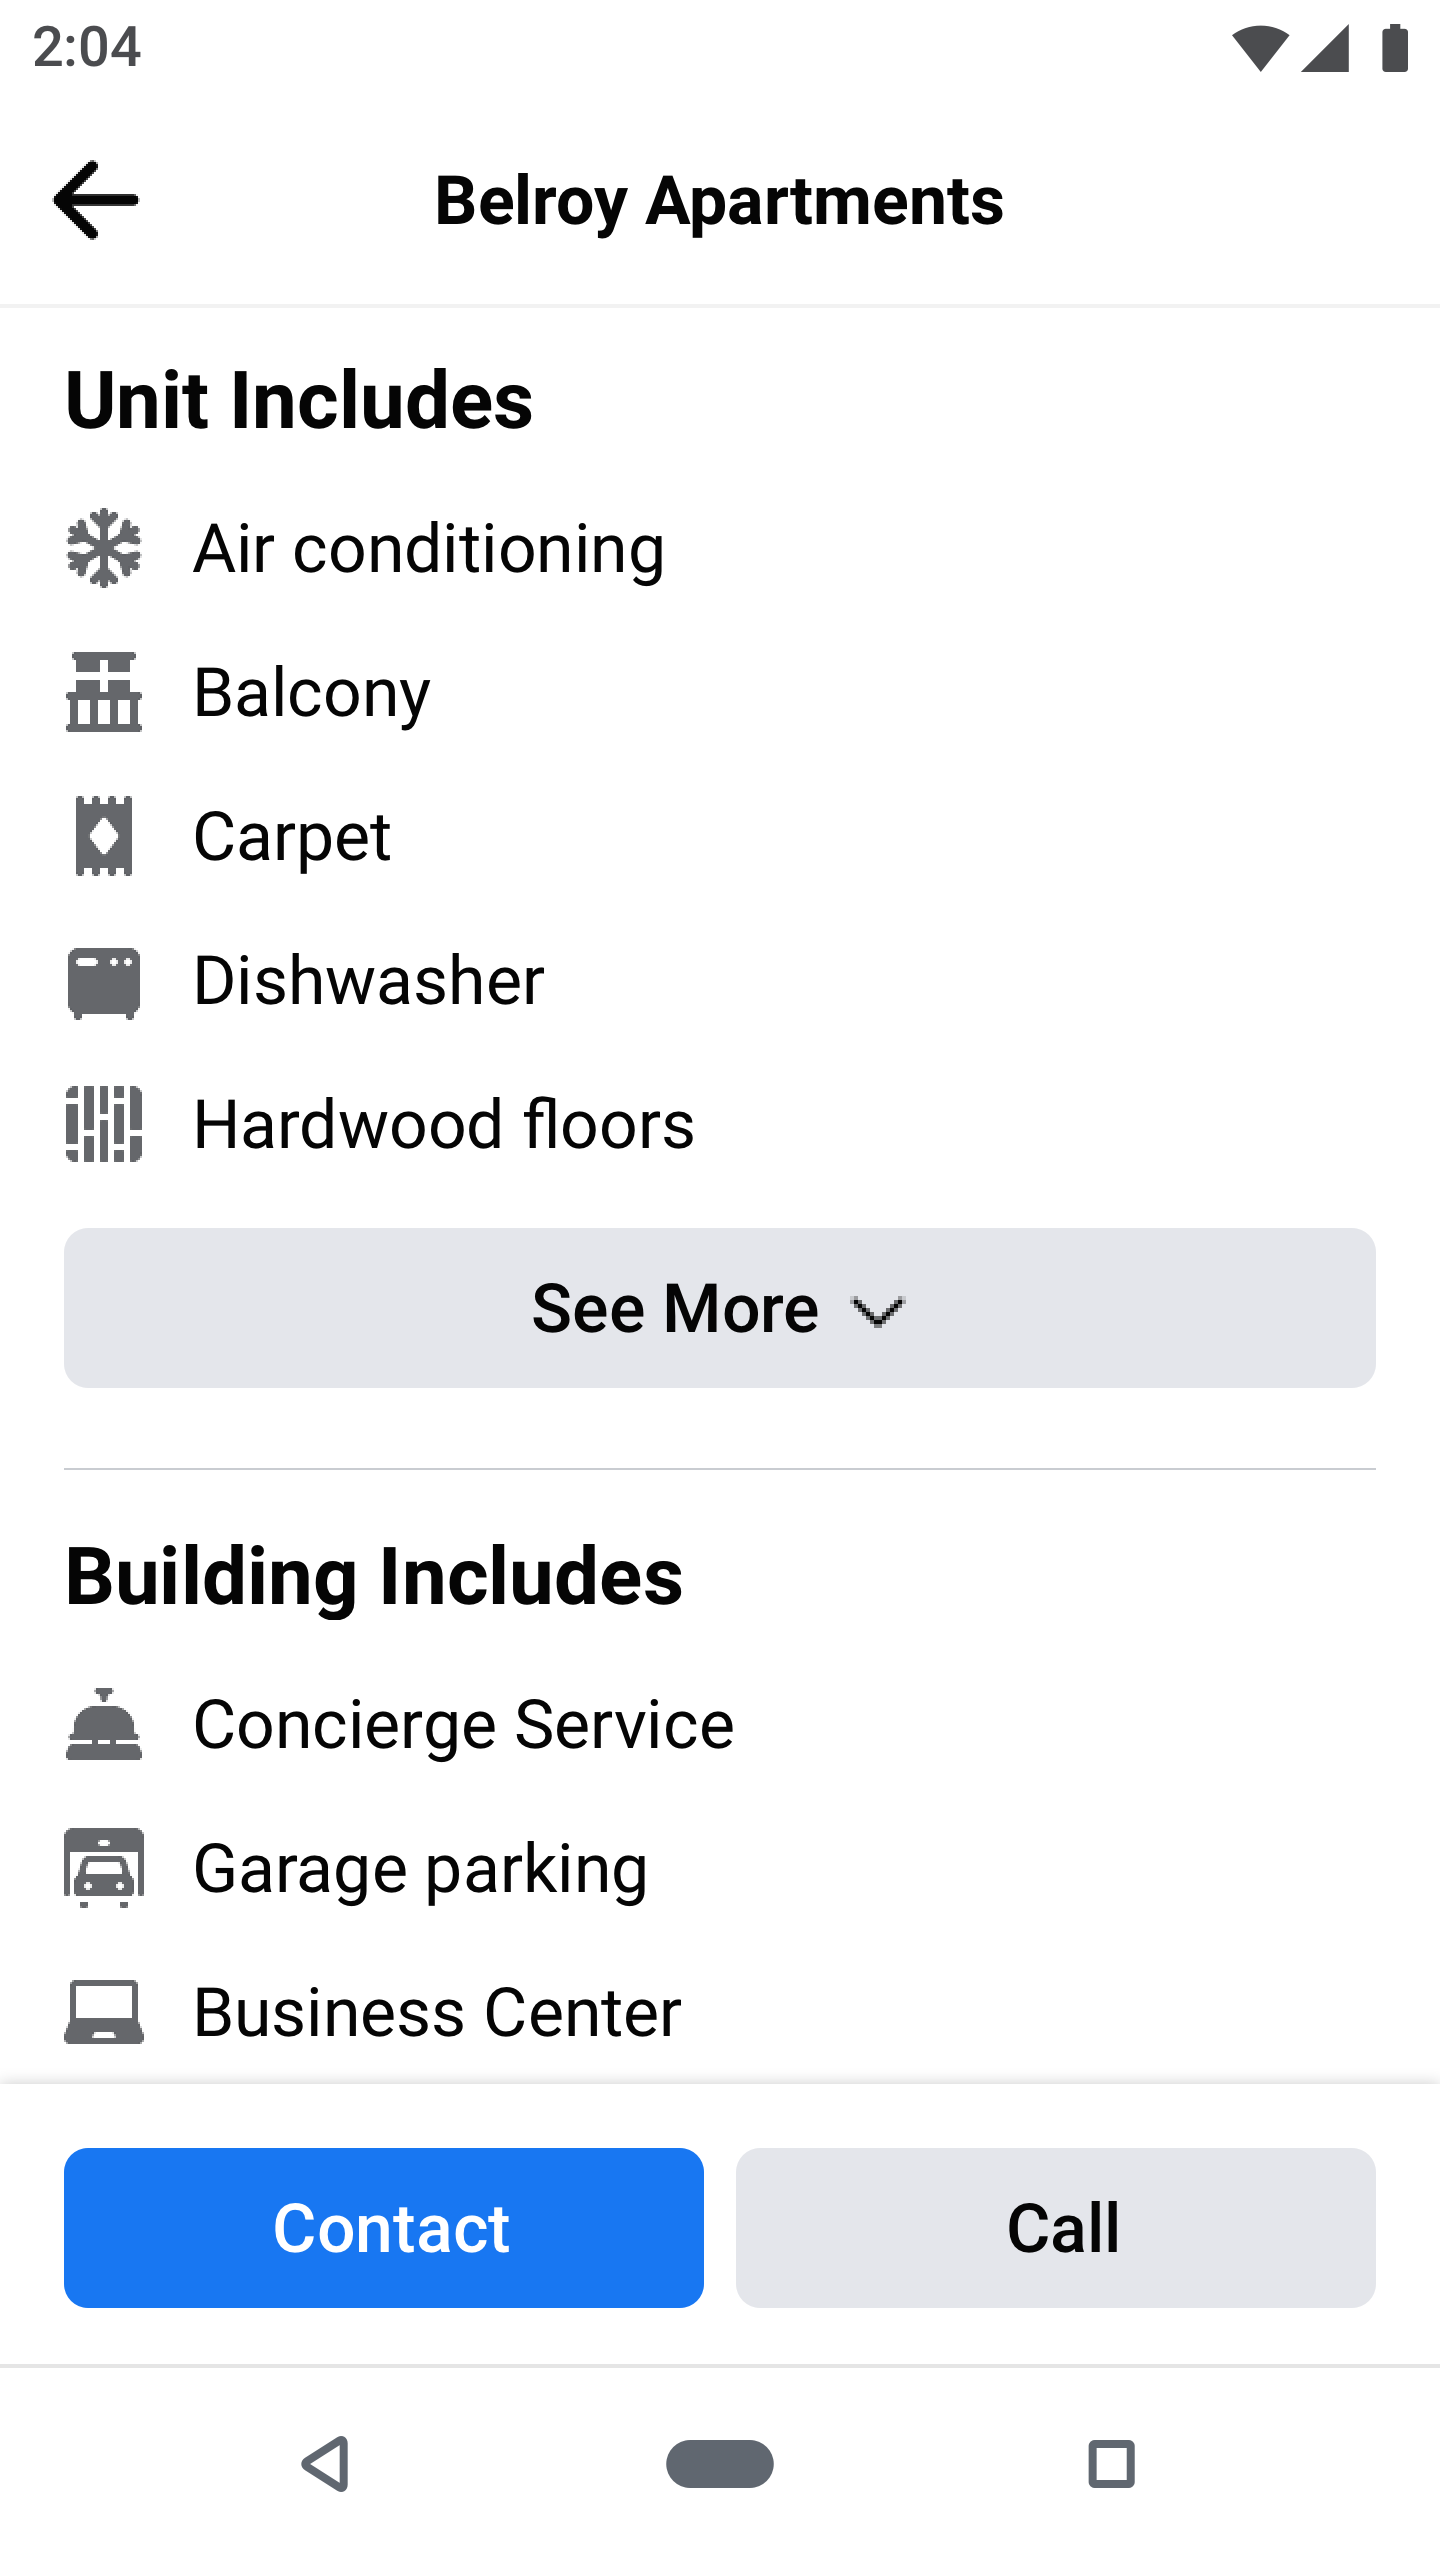Tap the carpet icon
The height and width of the screenshot is (2560, 1440).
tap(104, 836)
